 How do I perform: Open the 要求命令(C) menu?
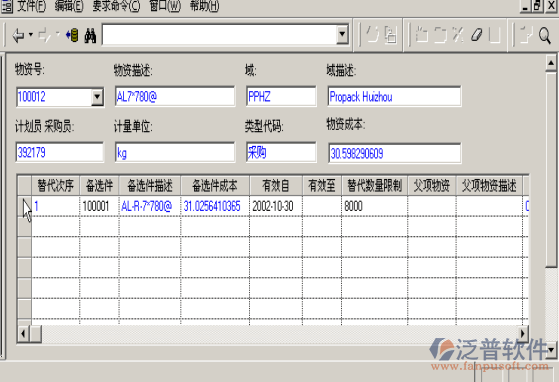pyautogui.click(x=116, y=6)
